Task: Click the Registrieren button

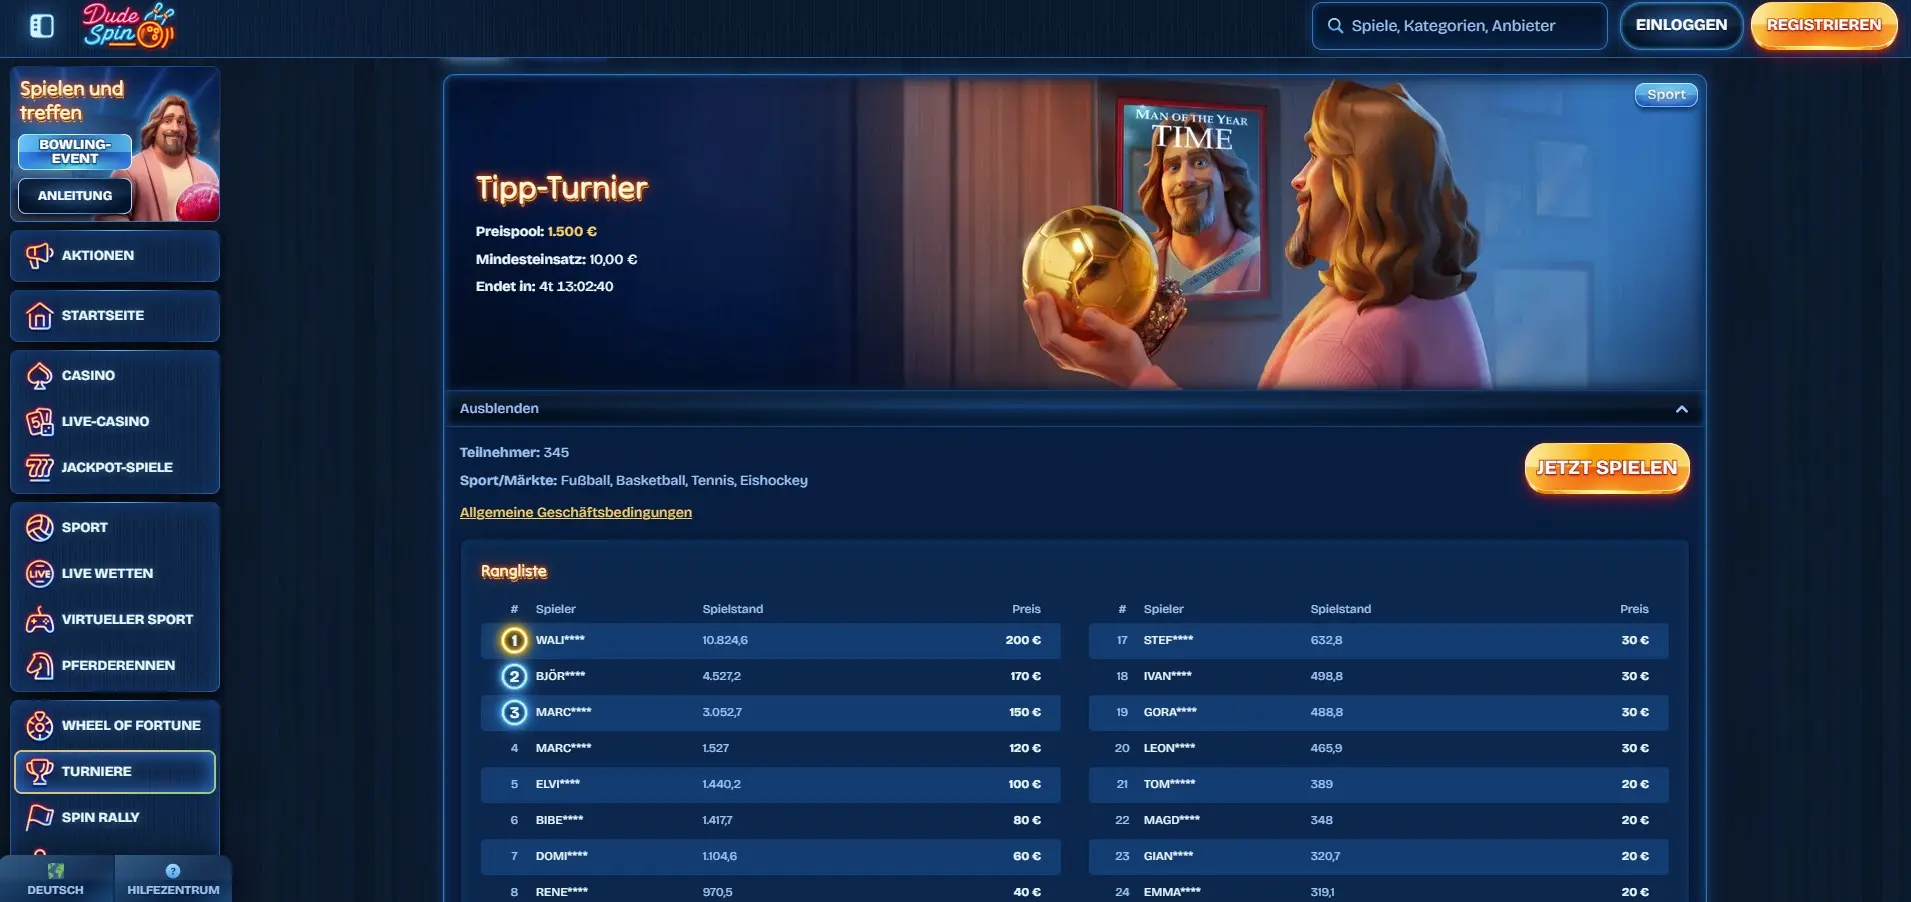Action: pyautogui.click(x=1823, y=26)
